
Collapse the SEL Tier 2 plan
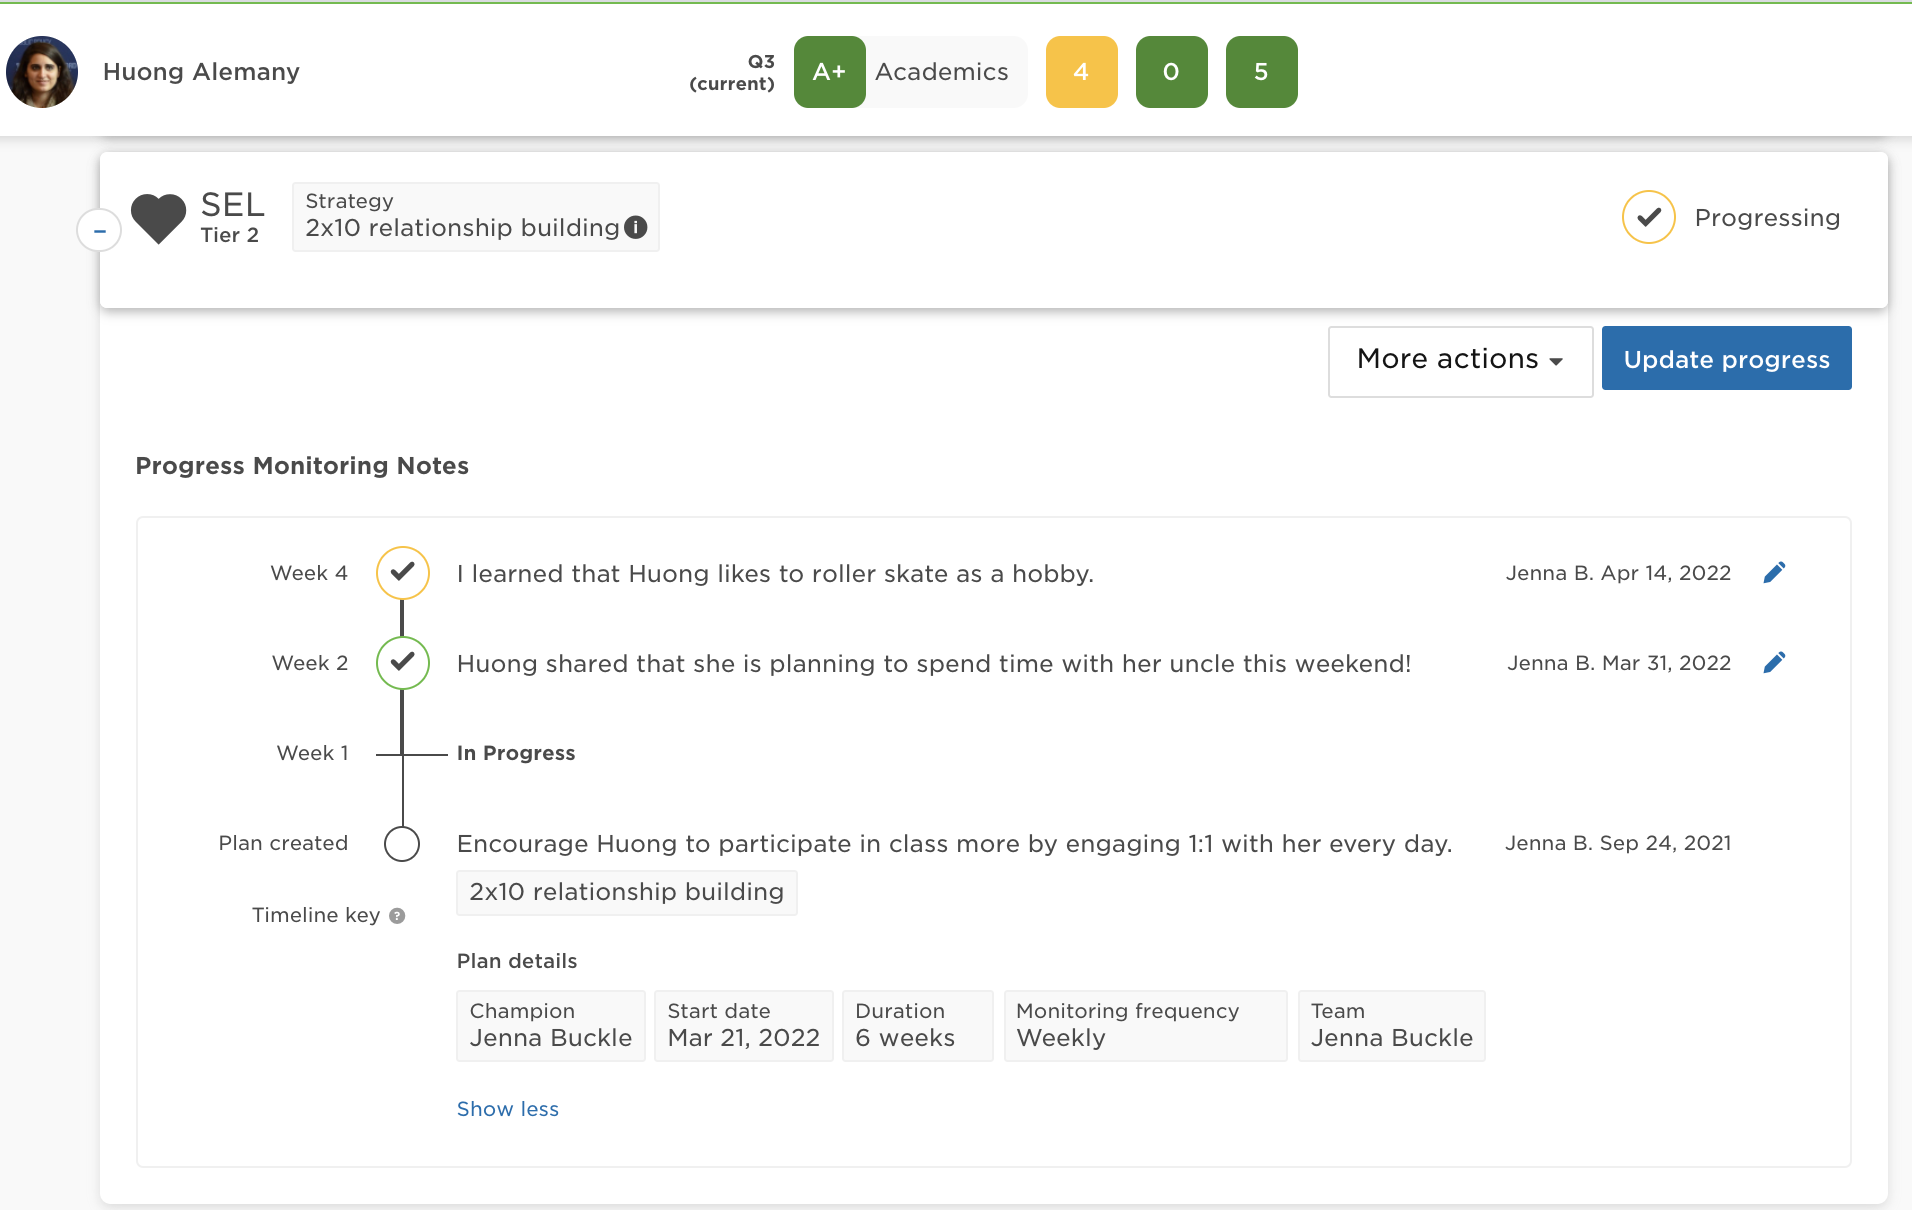click(99, 231)
